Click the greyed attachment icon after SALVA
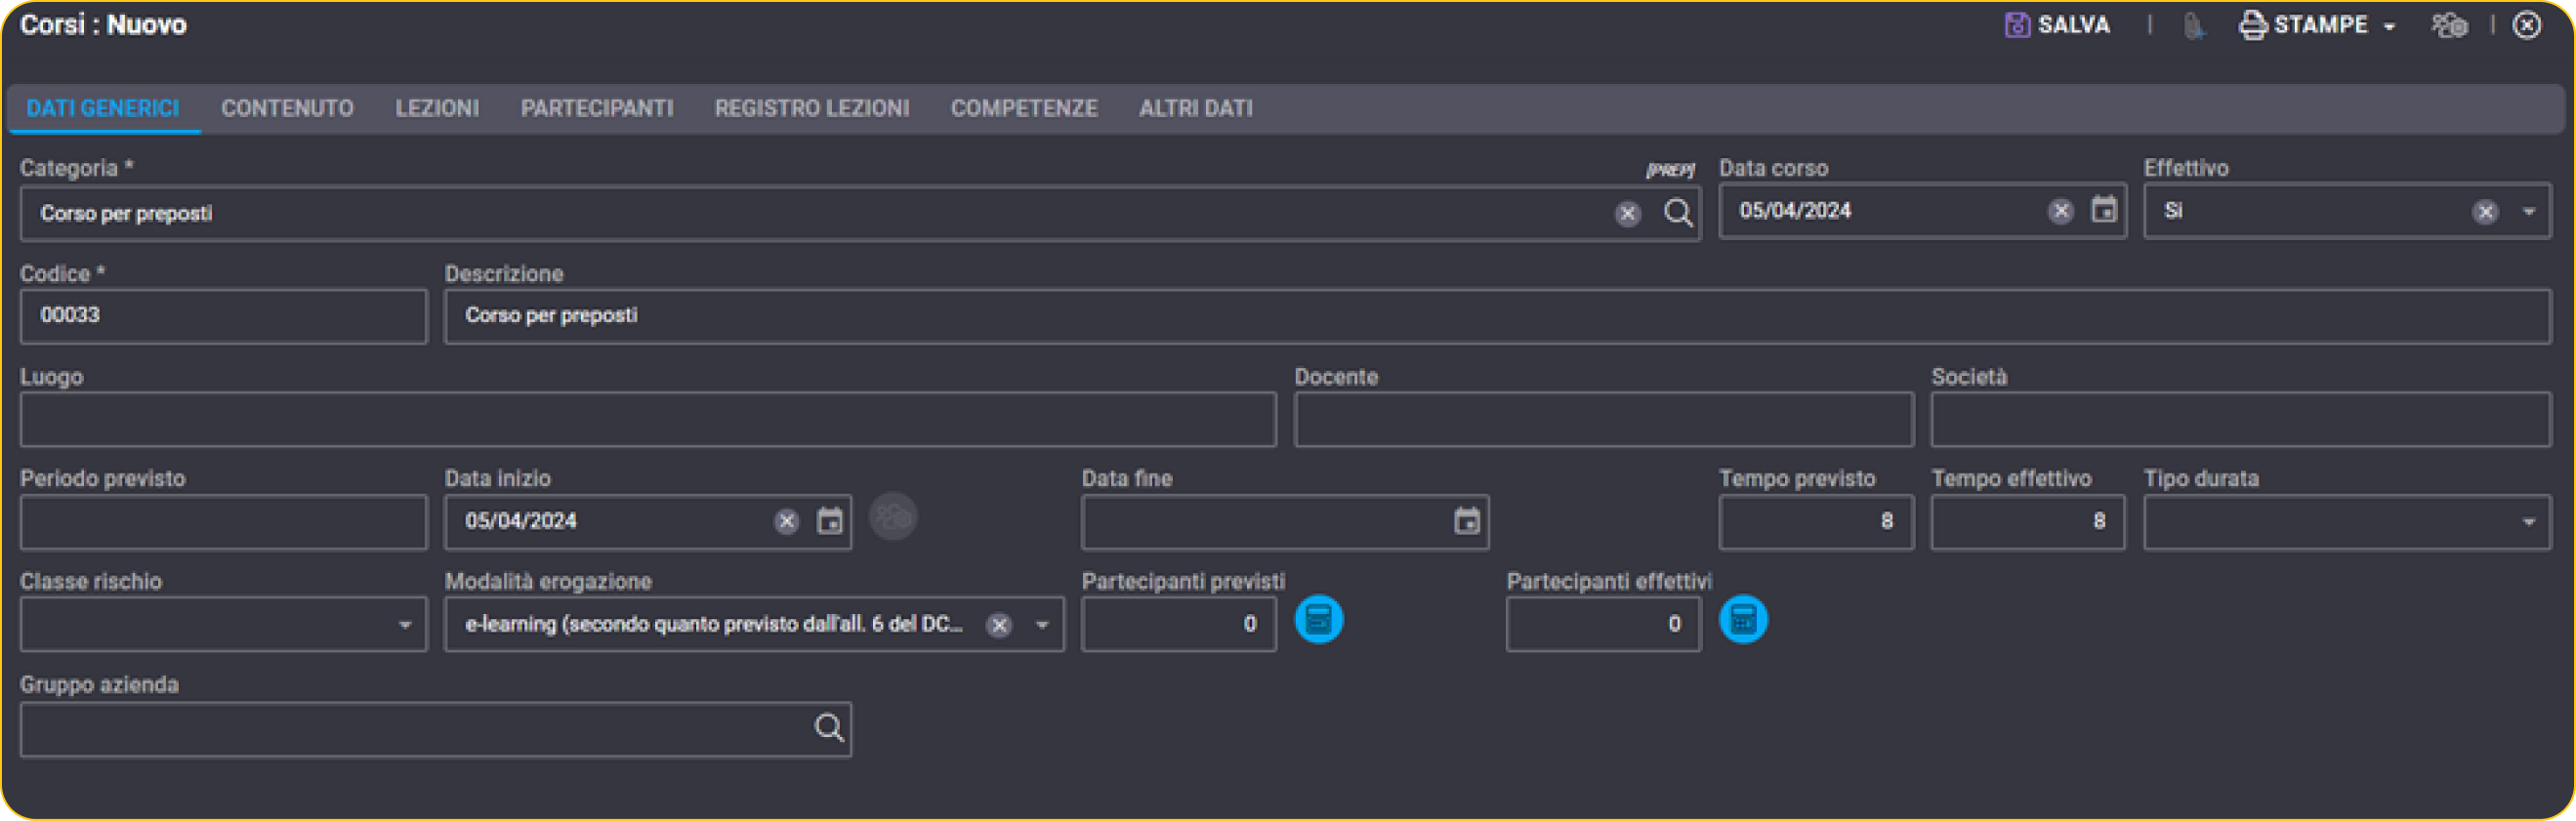The width and height of the screenshot is (2576, 821). (x=2193, y=26)
